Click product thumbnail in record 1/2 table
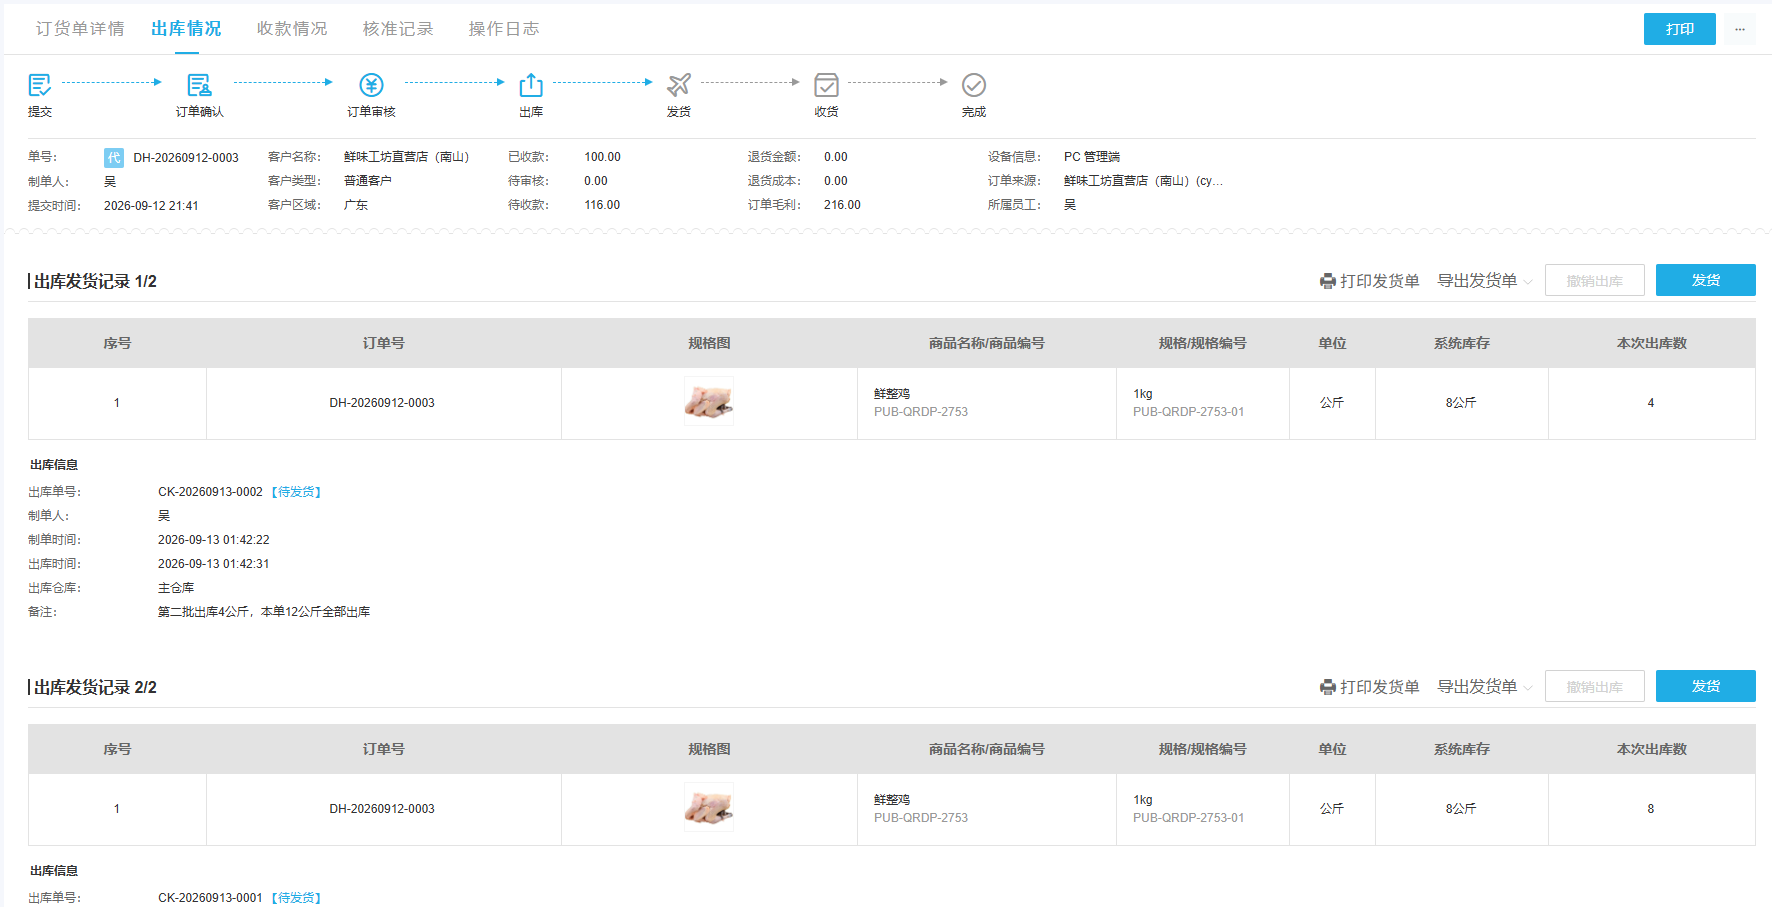The width and height of the screenshot is (1772, 907). [709, 402]
